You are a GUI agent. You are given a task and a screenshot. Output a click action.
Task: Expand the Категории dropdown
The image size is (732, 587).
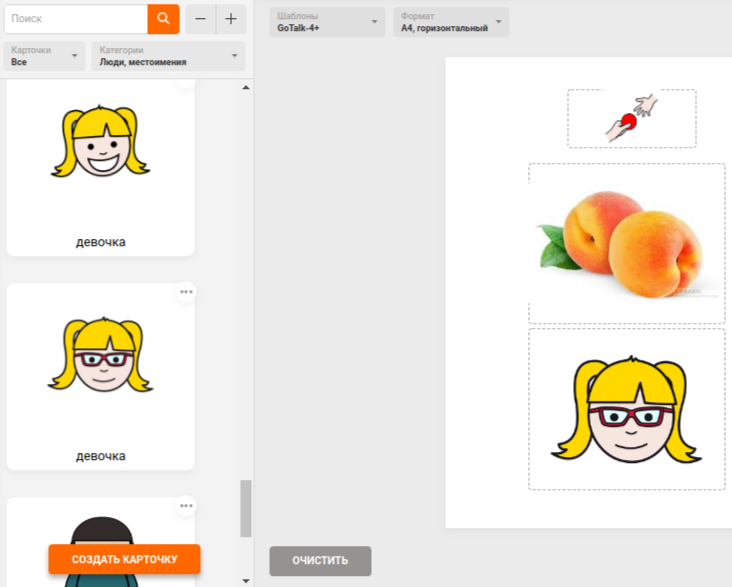click(x=168, y=56)
